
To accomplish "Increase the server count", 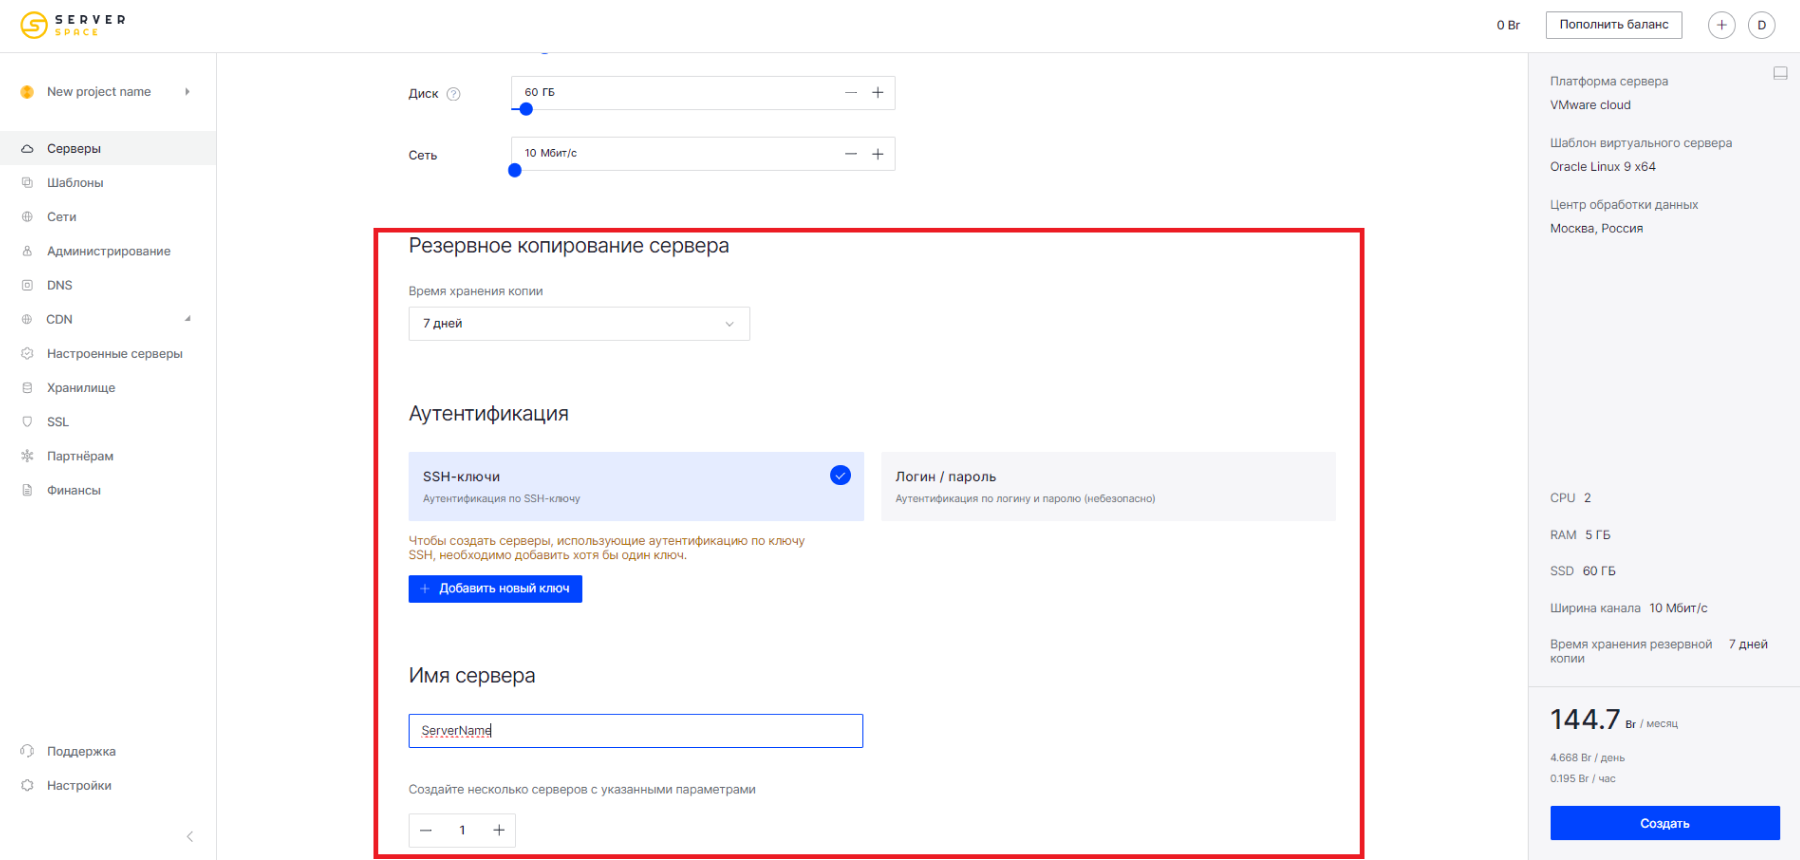I will (x=498, y=830).
